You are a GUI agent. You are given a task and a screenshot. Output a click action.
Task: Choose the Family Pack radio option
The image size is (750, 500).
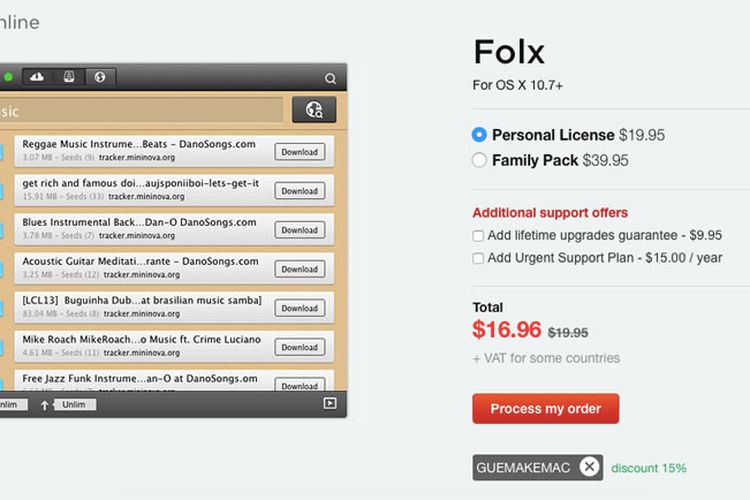point(479,160)
